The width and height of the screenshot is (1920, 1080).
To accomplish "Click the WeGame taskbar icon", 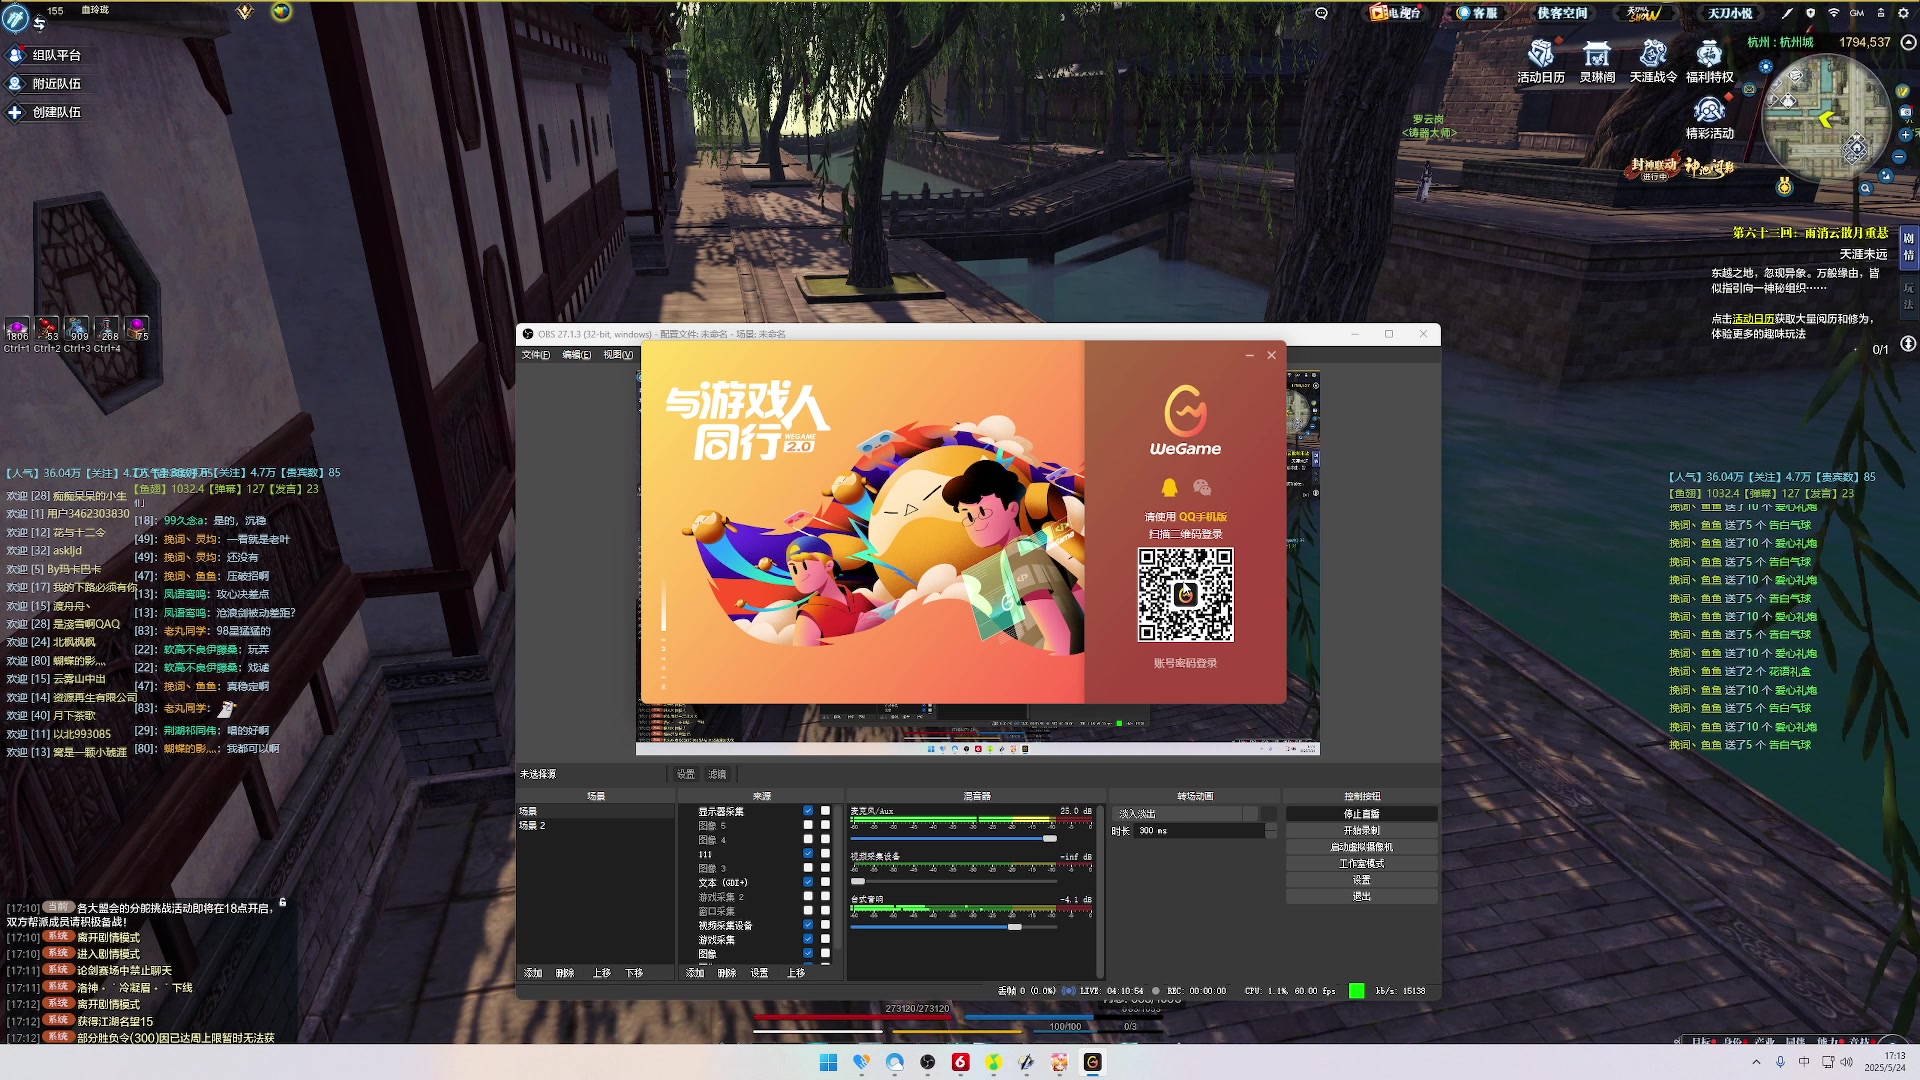I will point(1092,1062).
